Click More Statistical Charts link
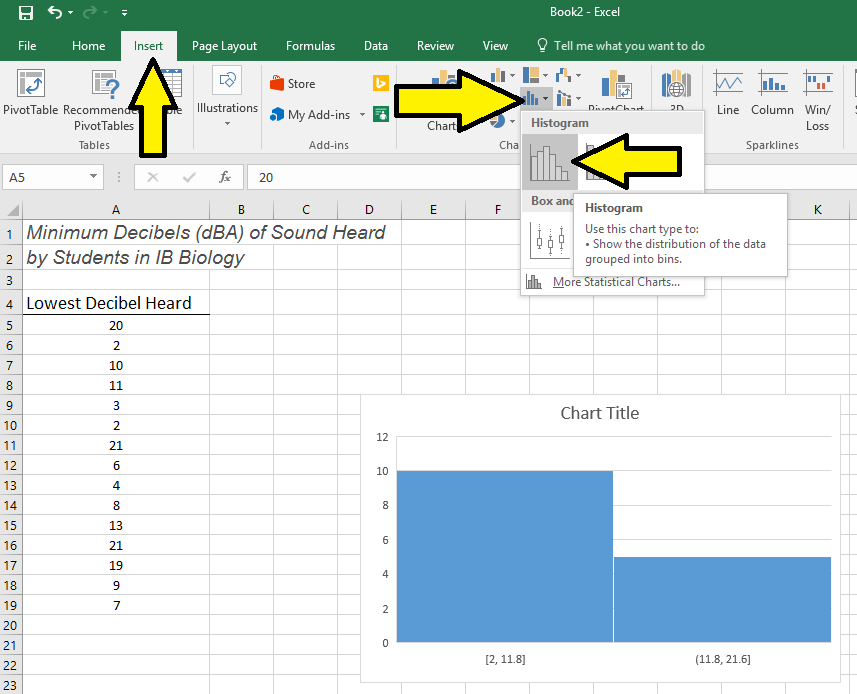This screenshot has width=857, height=694. point(615,282)
